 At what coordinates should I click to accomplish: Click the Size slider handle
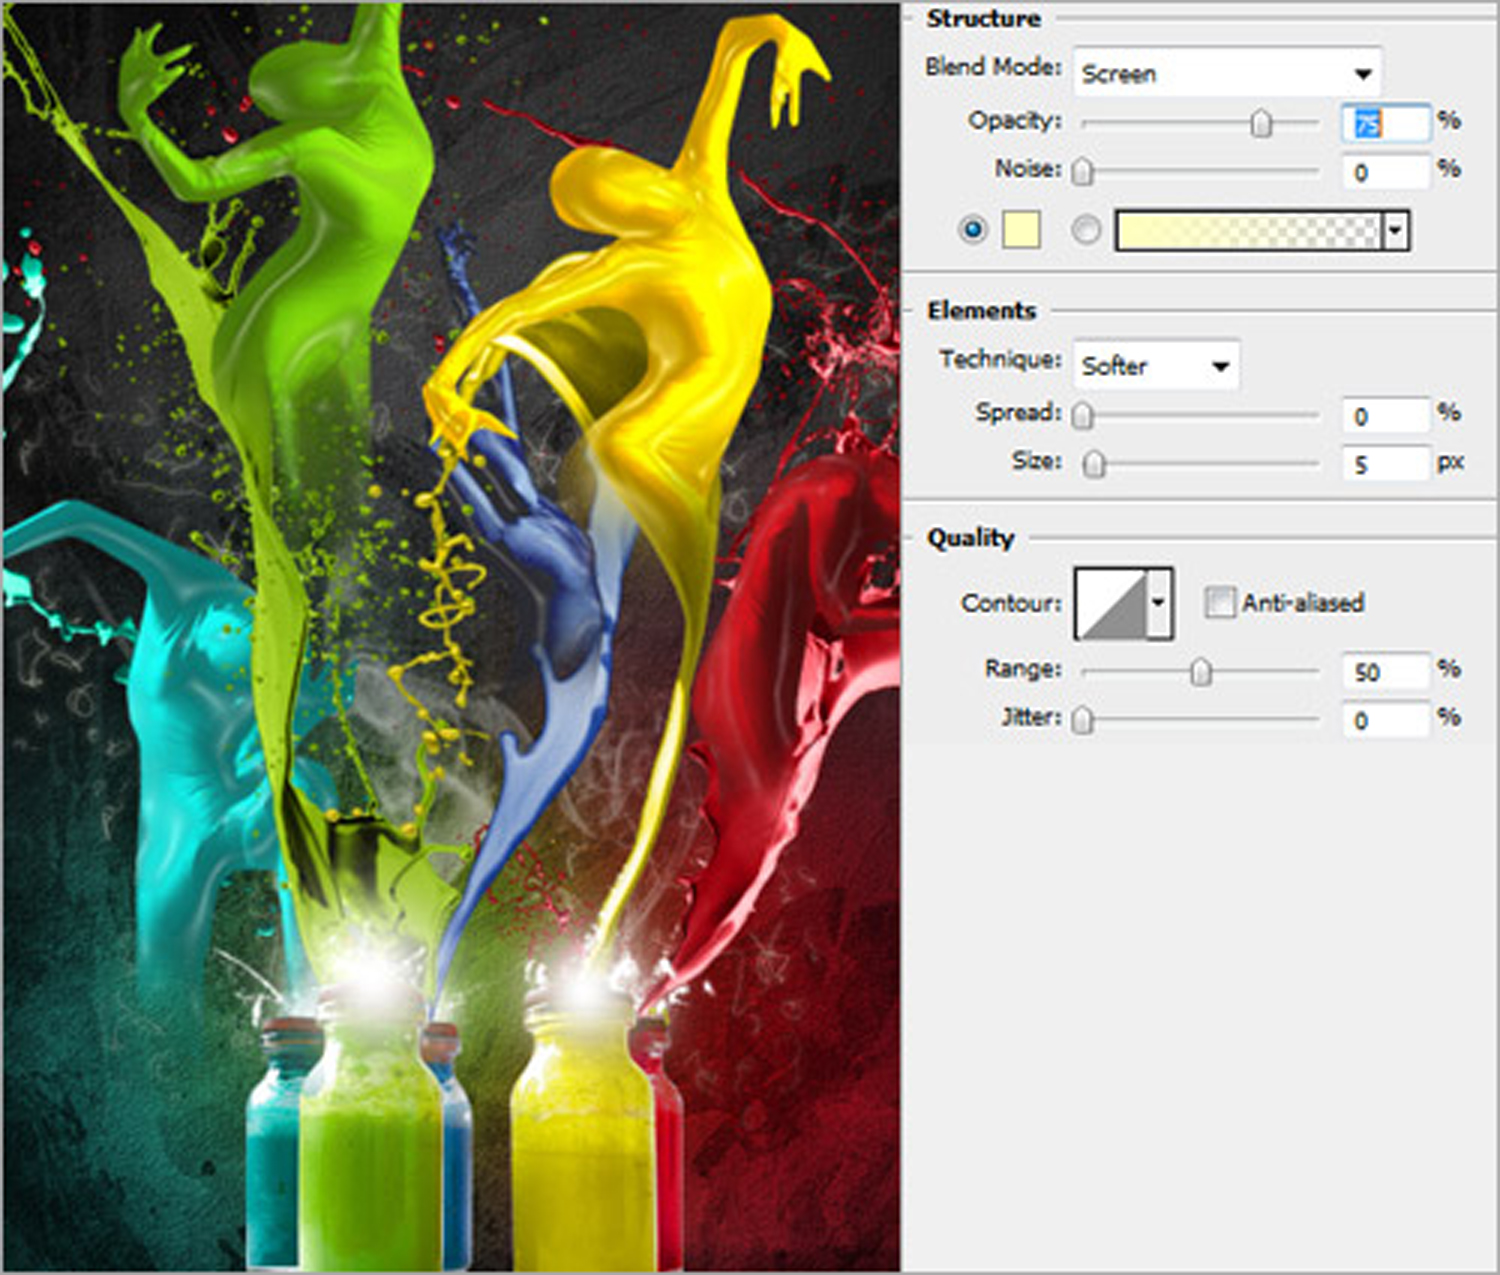coord(1094,464)
